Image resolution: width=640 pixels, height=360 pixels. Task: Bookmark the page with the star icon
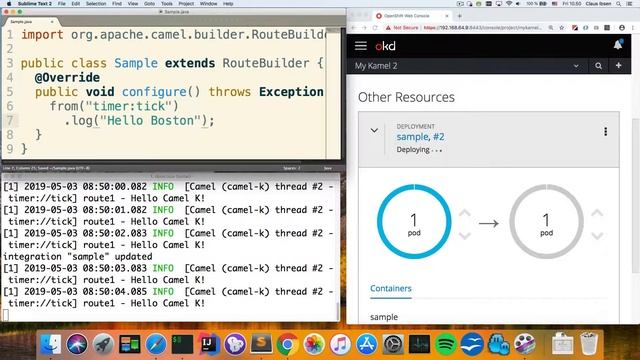click(x=562, y=28)
